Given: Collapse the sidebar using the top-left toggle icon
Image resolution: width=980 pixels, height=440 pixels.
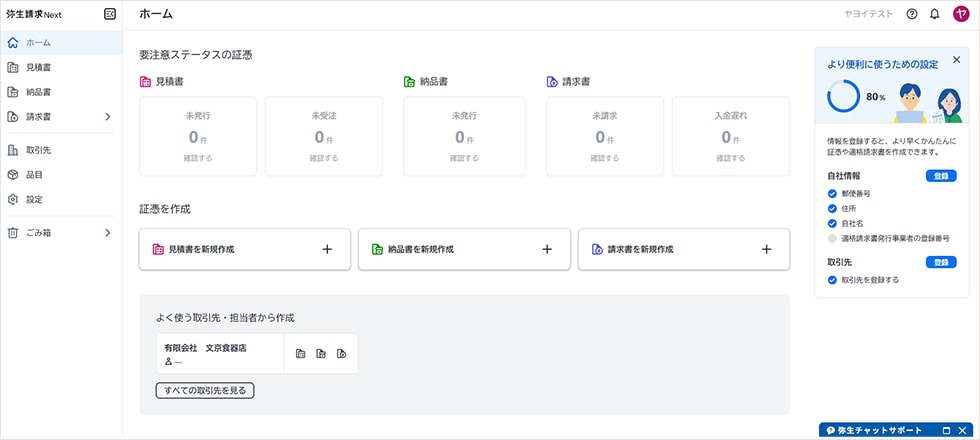Looking at the screenshot, I should point(109,14).
